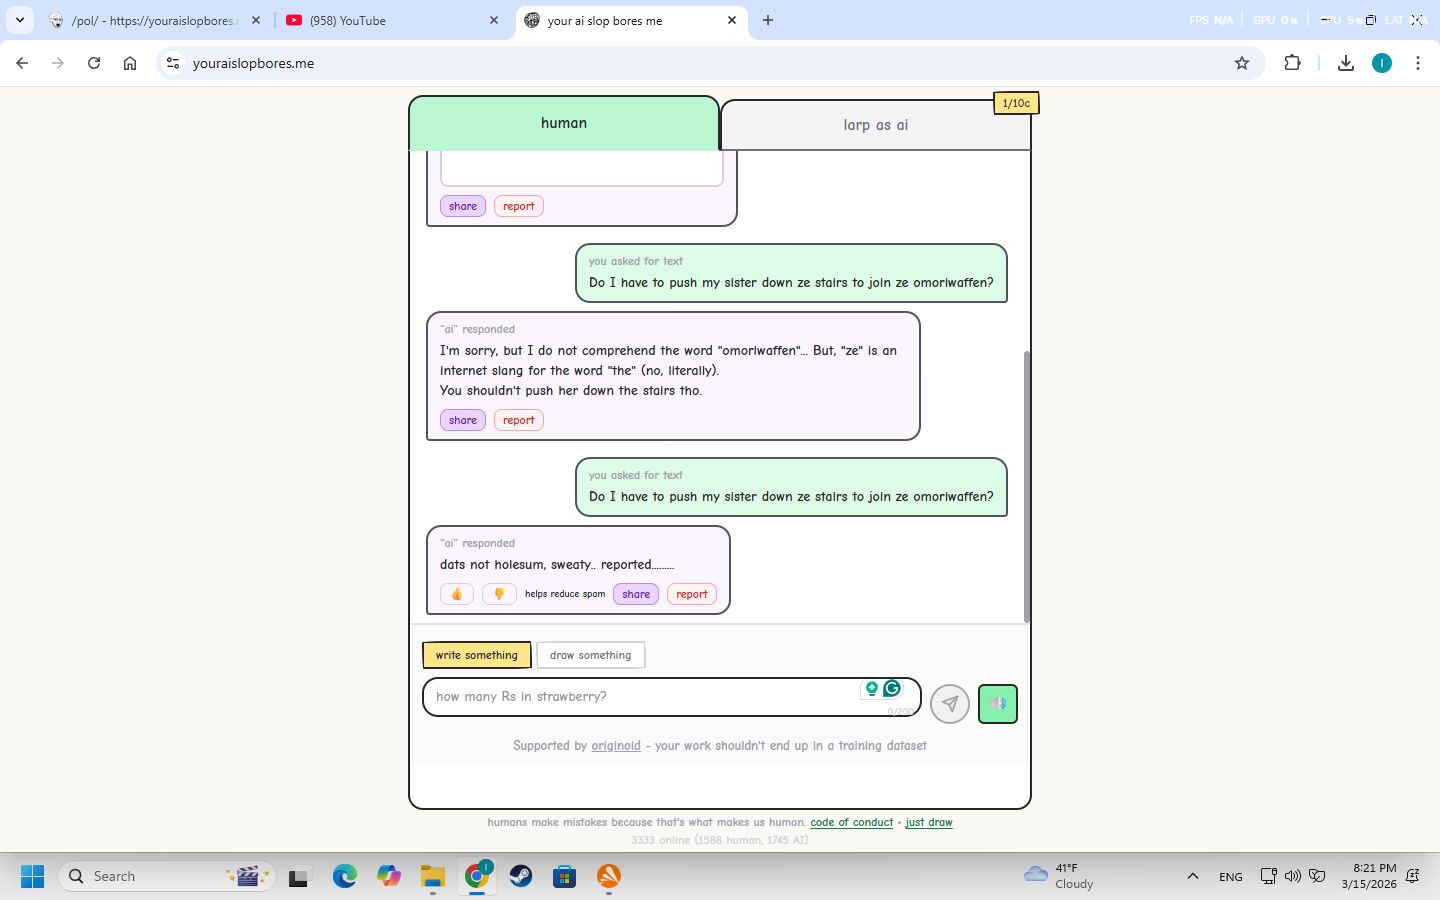Open the browser extensions puzzle icon
Image resolution: width=1440 pixels, height=900 pixels.
pyautogui.click(x=1292, y=63)
